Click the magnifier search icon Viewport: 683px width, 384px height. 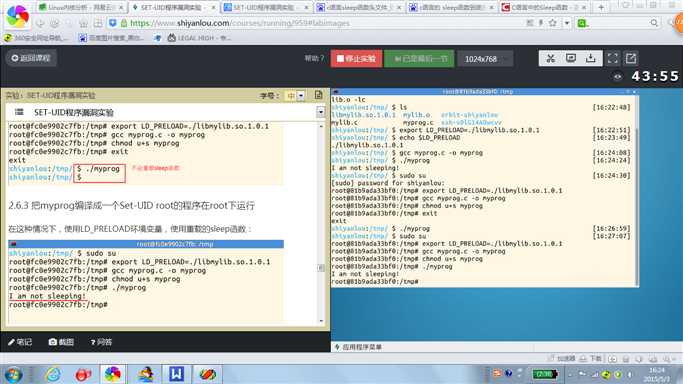(654, 23)
